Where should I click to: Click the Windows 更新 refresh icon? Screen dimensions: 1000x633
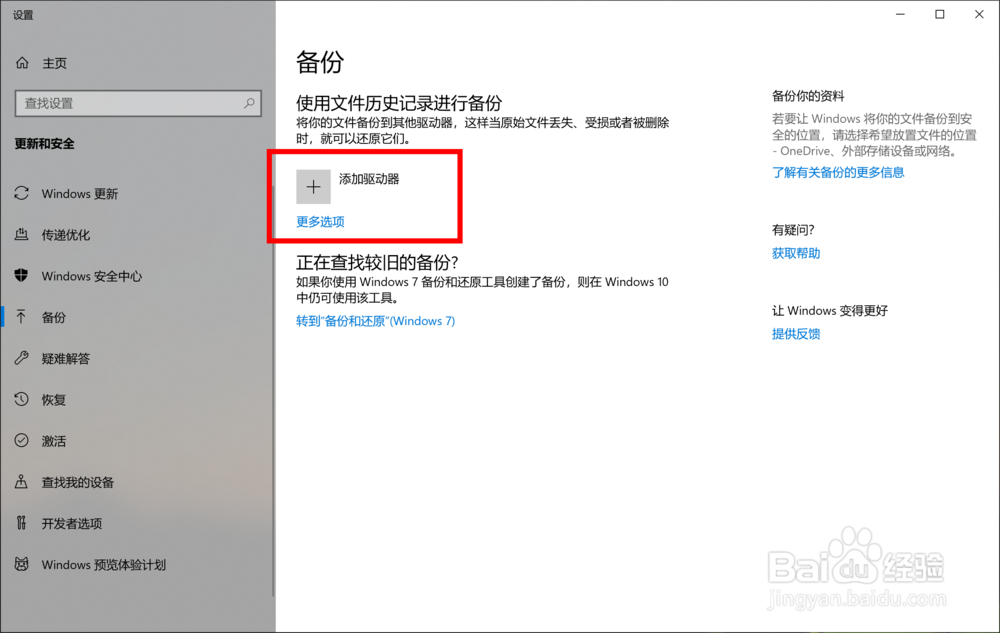tap(22, 193)
